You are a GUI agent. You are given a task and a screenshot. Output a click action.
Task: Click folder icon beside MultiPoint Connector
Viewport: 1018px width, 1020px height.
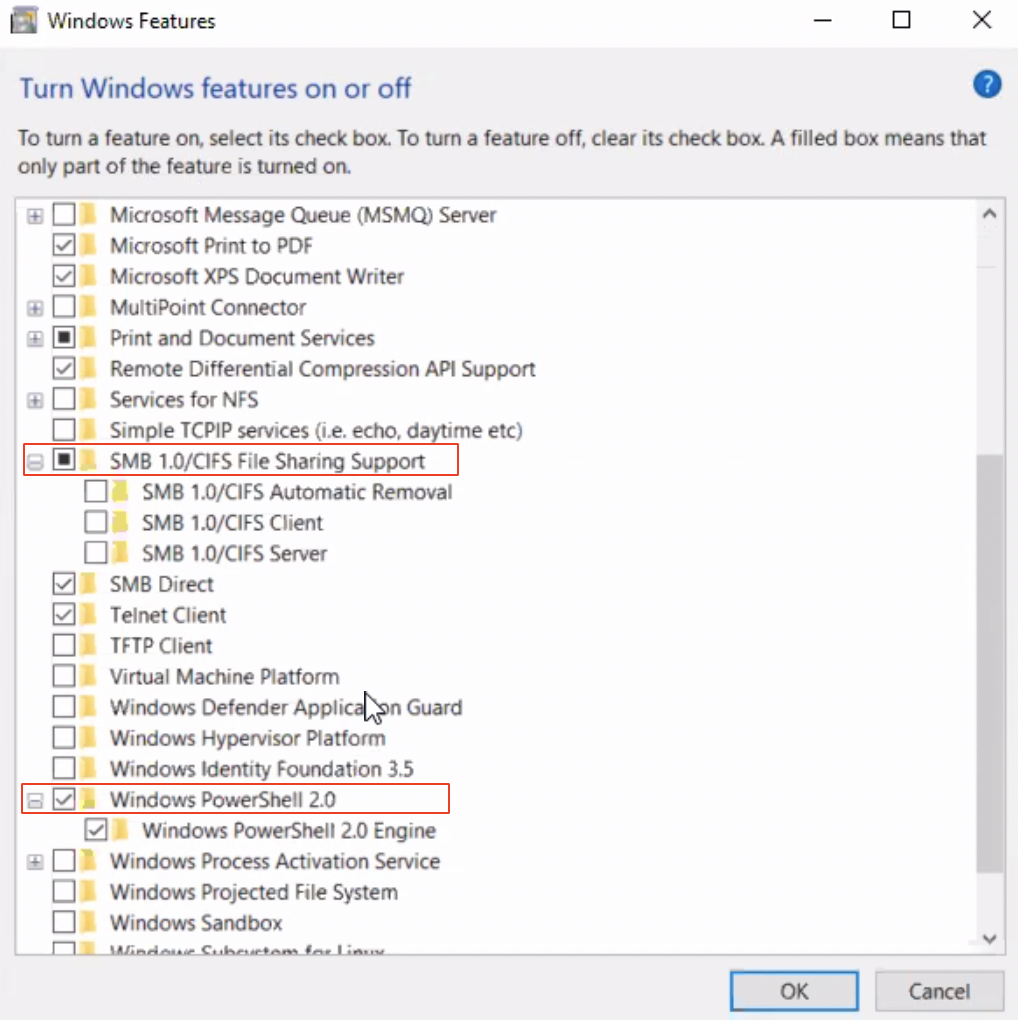89,306
